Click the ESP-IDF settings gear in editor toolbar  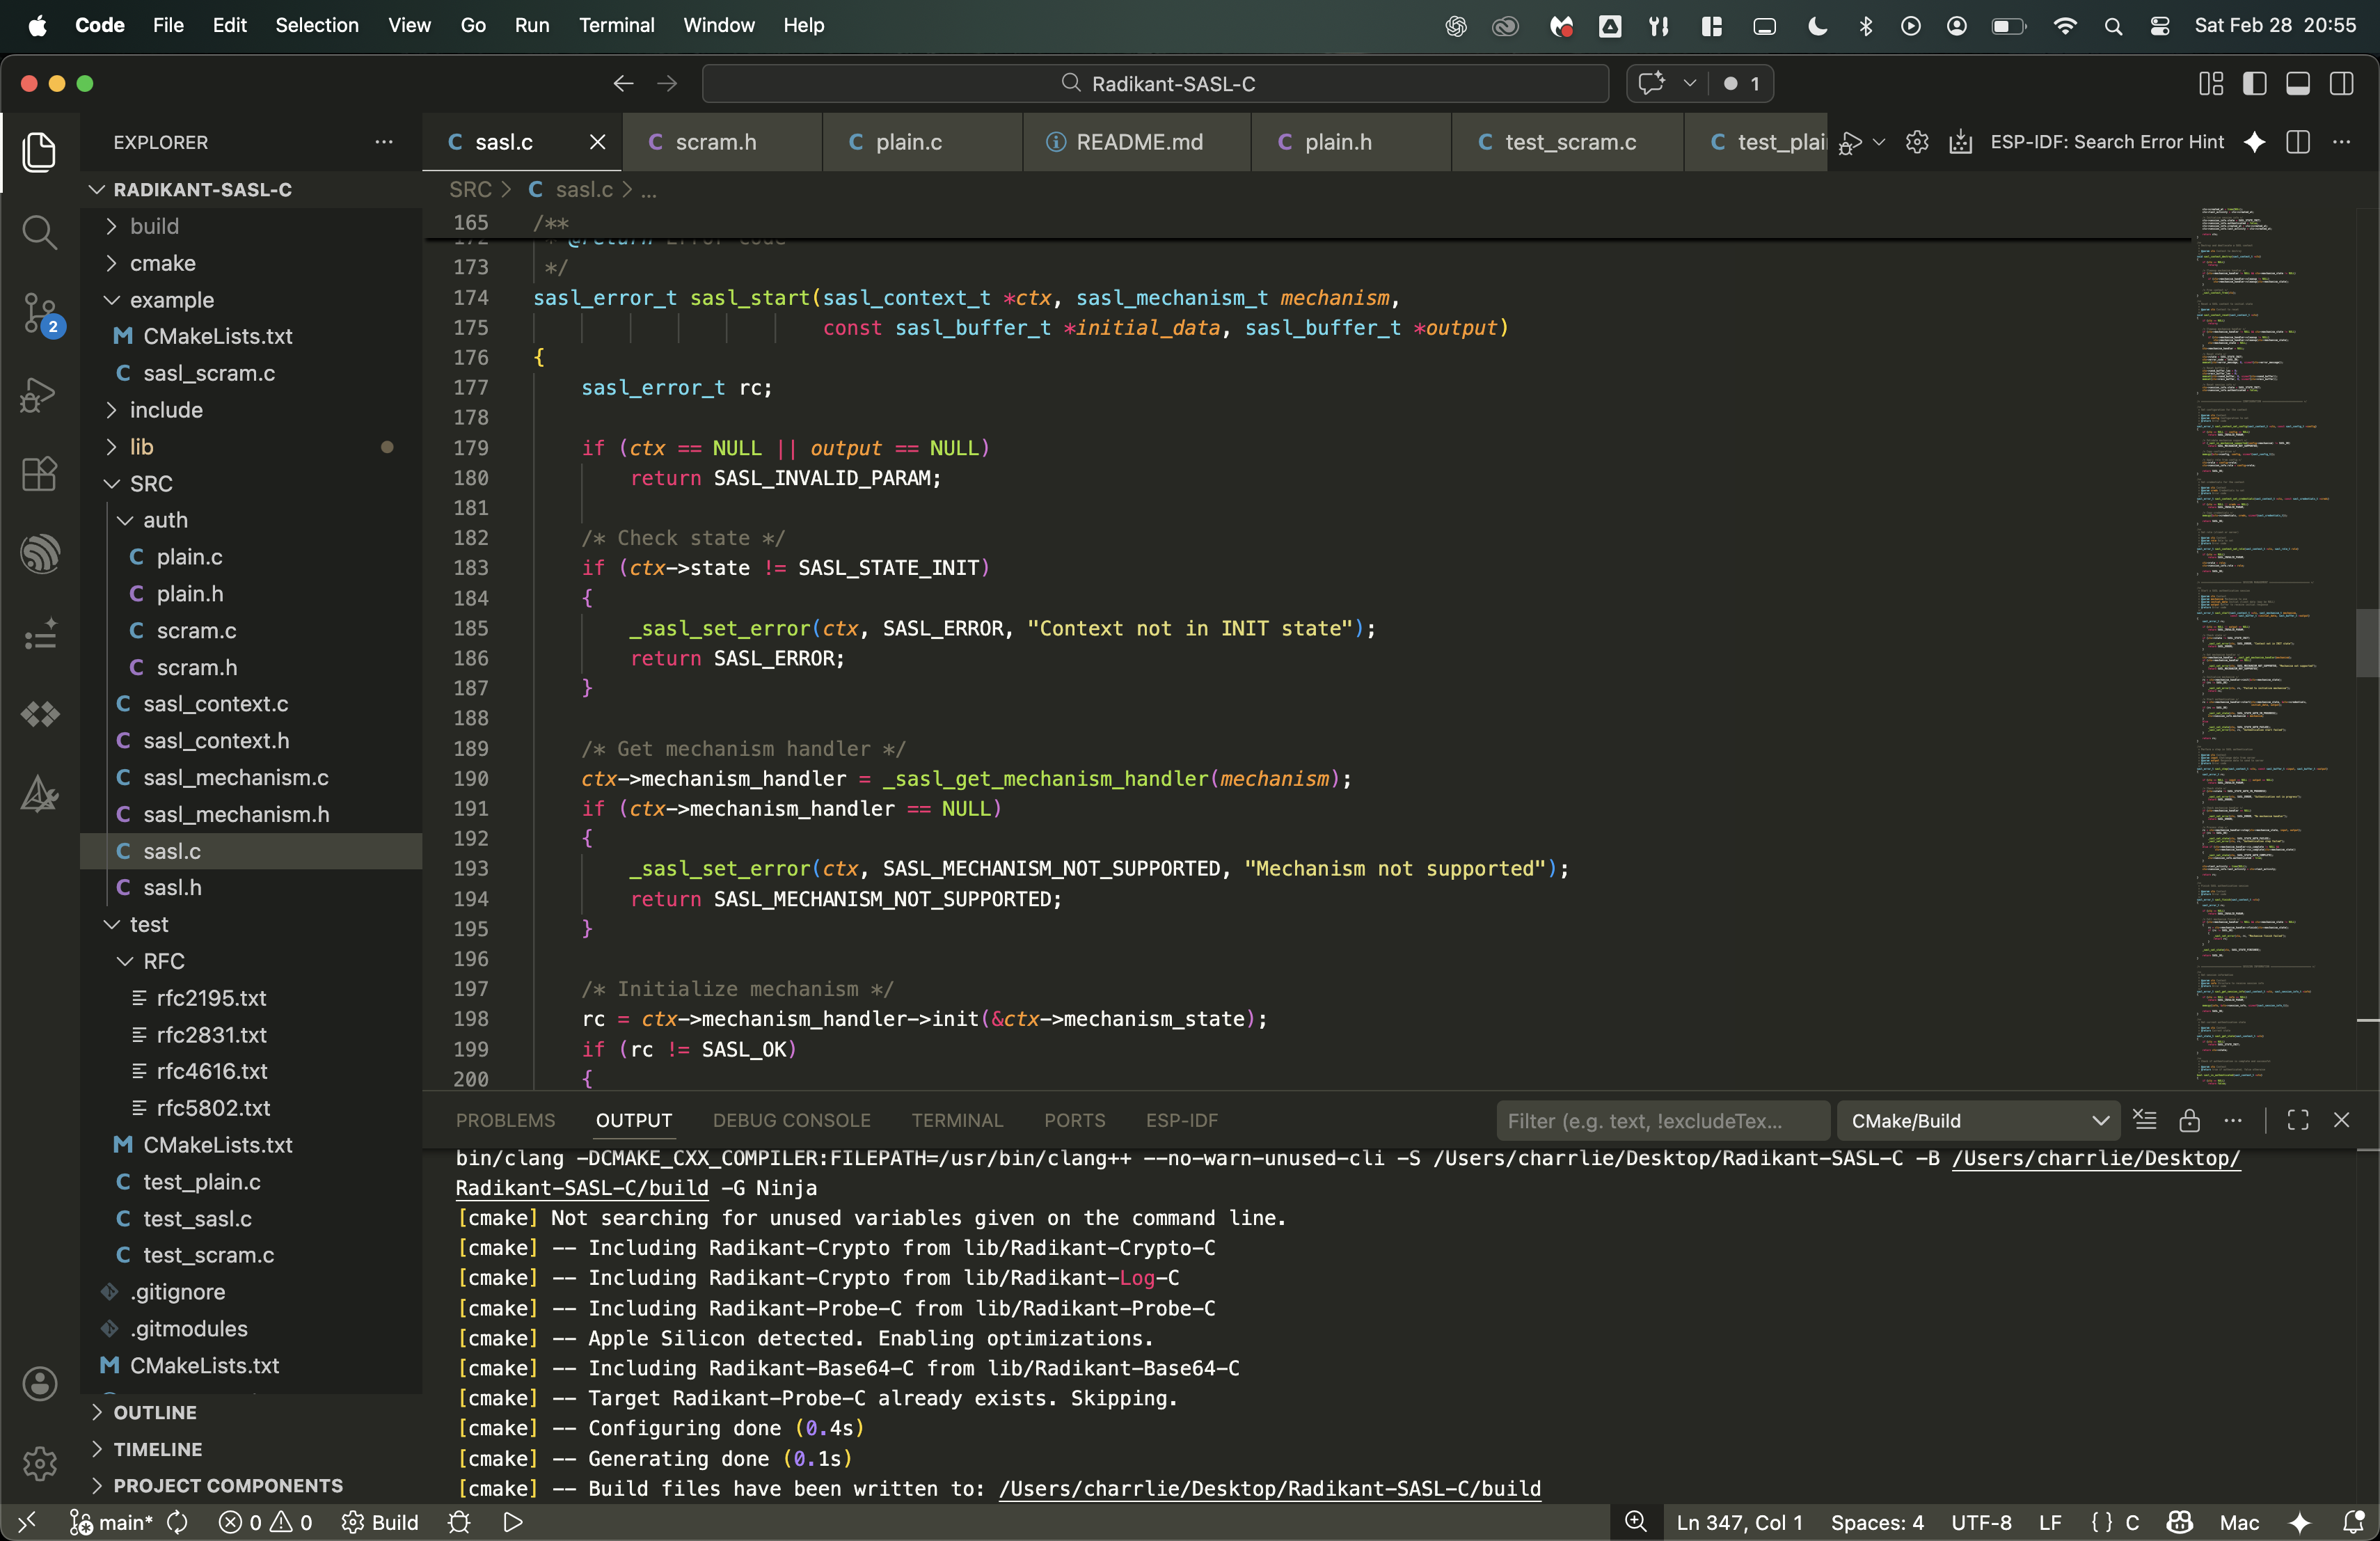(1917, 142)
